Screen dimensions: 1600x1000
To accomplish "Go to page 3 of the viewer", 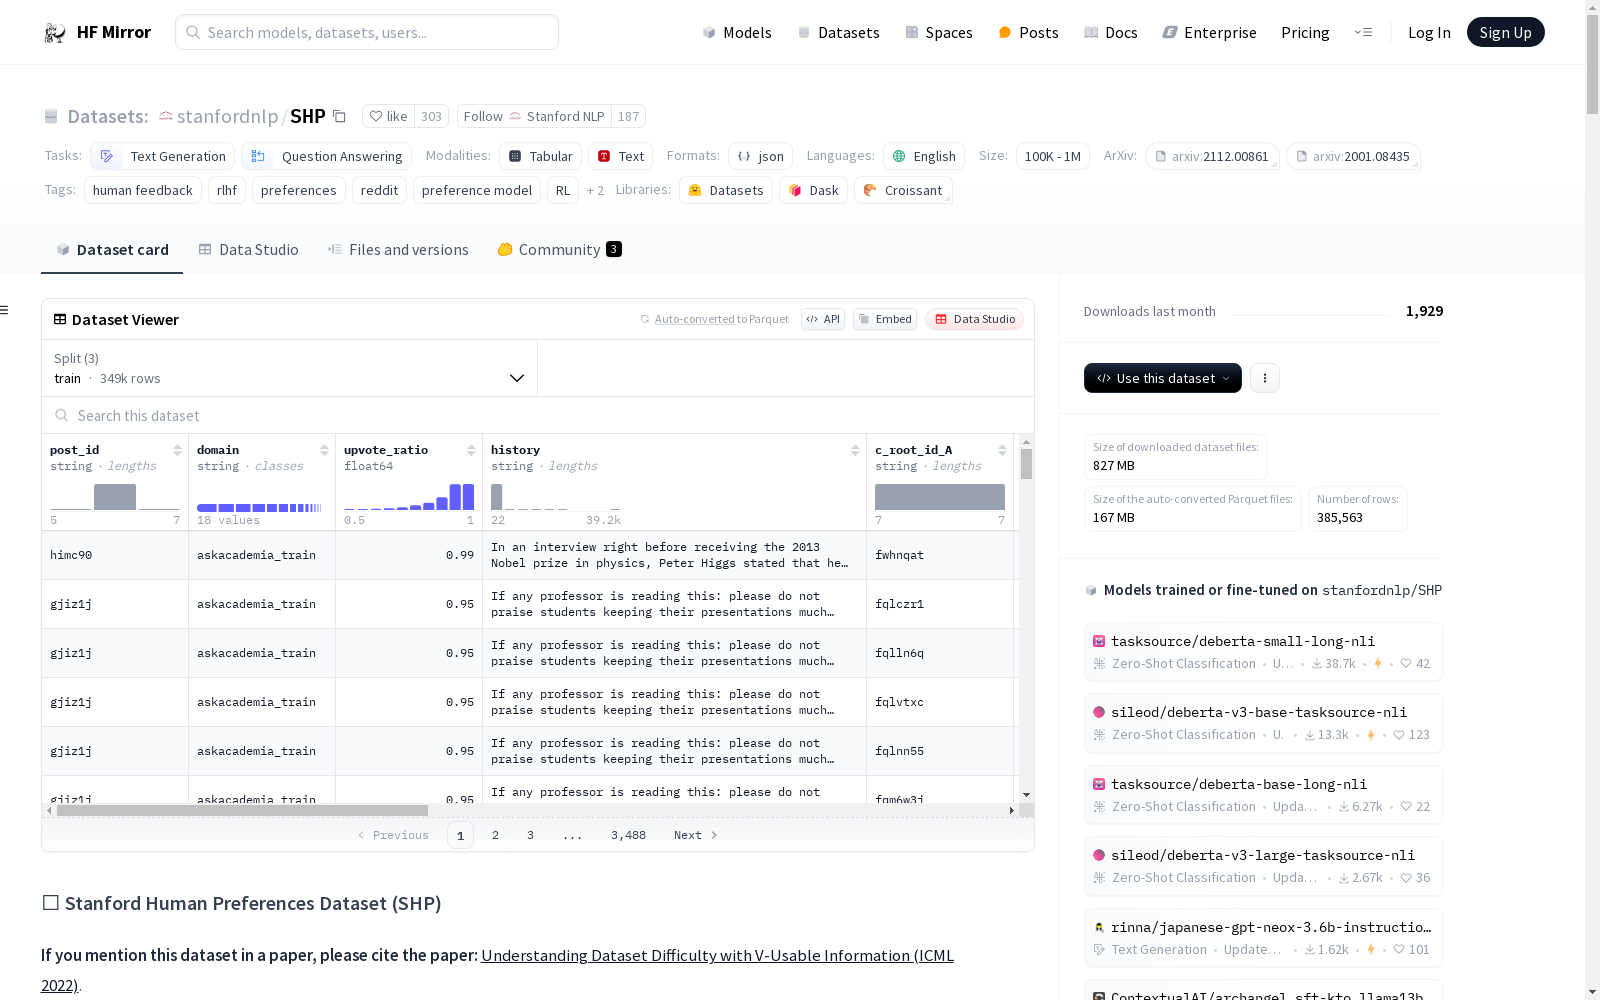I will (530, 835).
